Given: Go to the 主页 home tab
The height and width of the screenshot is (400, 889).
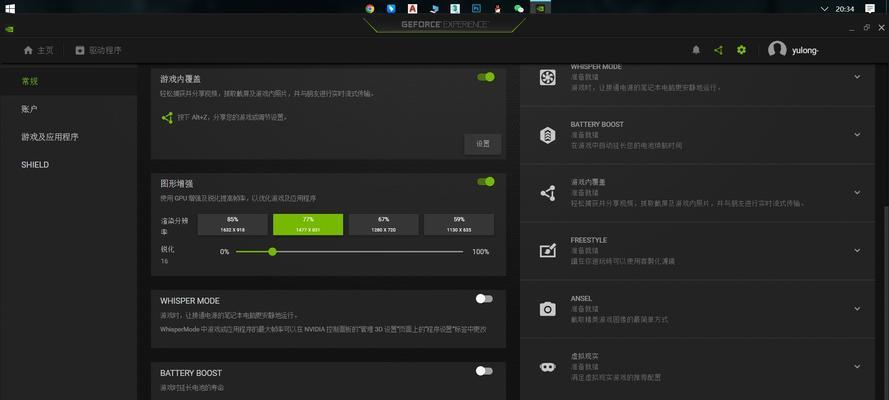Looking at the screenshot, I should [x=39, y=50].
